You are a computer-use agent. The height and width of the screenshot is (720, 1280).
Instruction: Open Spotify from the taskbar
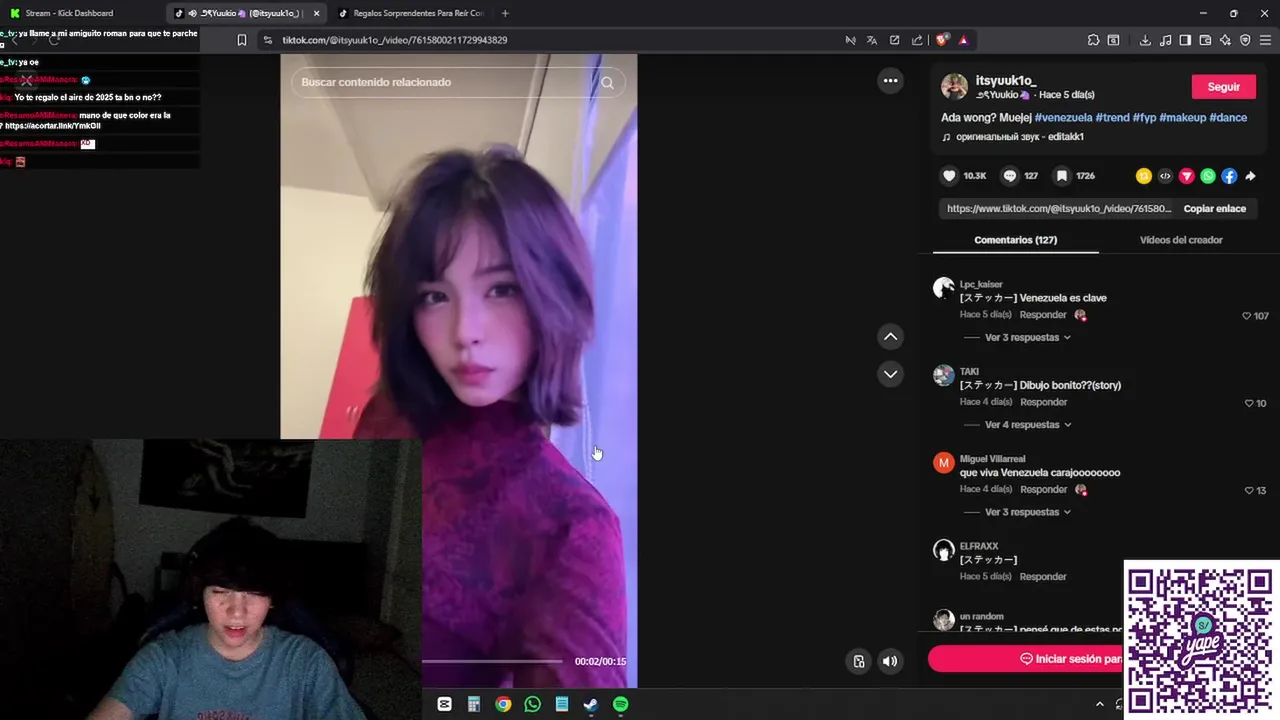(x=620, y=705)
